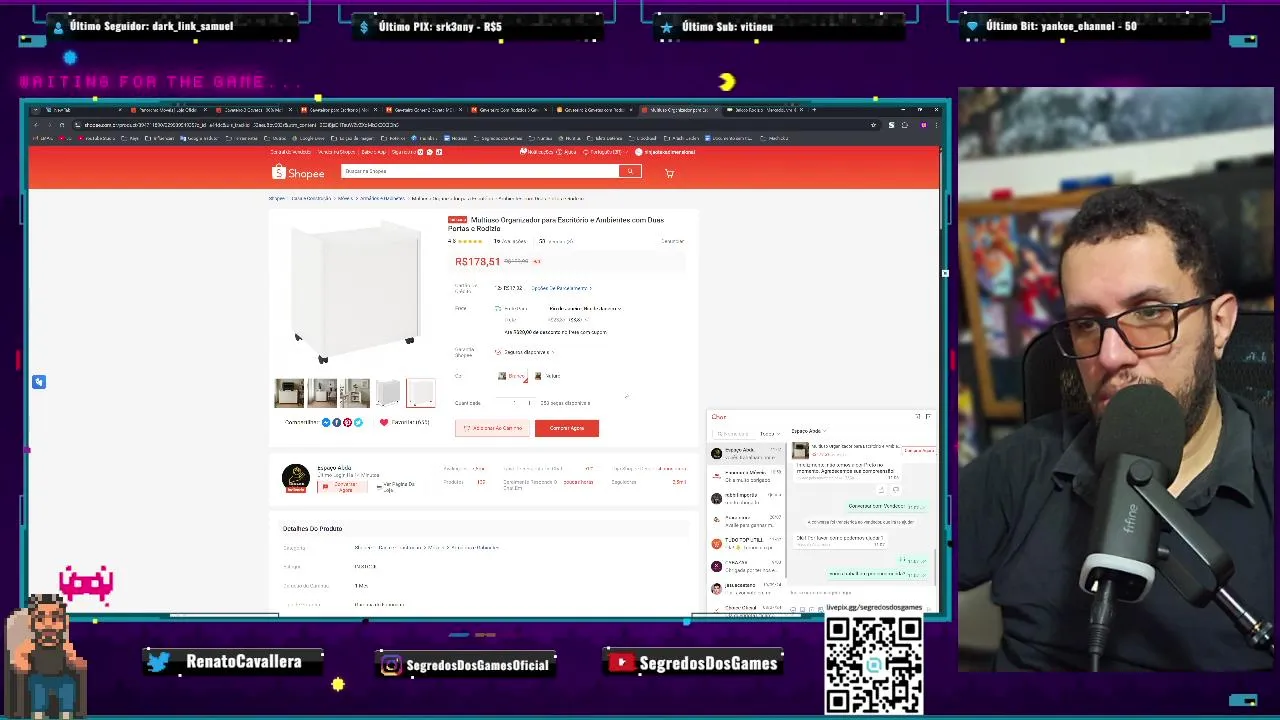Open Espaço Aluda conversation in chat list
The image size is (1280, 720).
pos(746,453)
